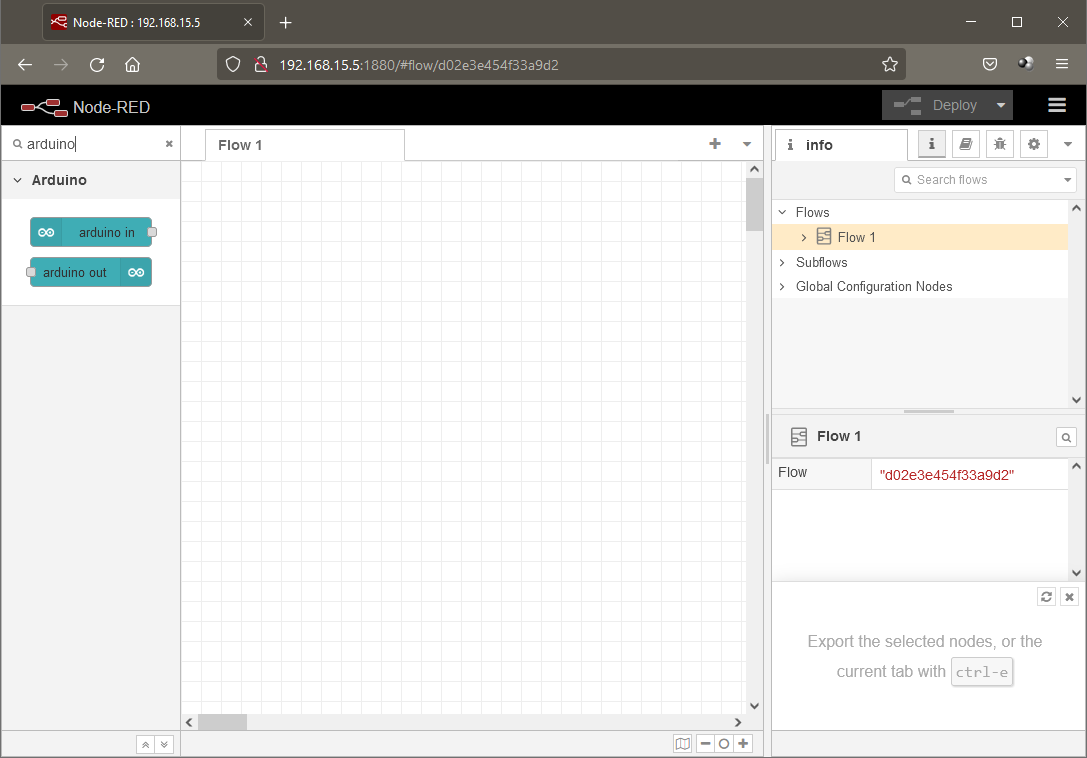Add a new flow with plus icon
Image resolution: width=1087 pixels, height=758 pixels.
[715, 144]
